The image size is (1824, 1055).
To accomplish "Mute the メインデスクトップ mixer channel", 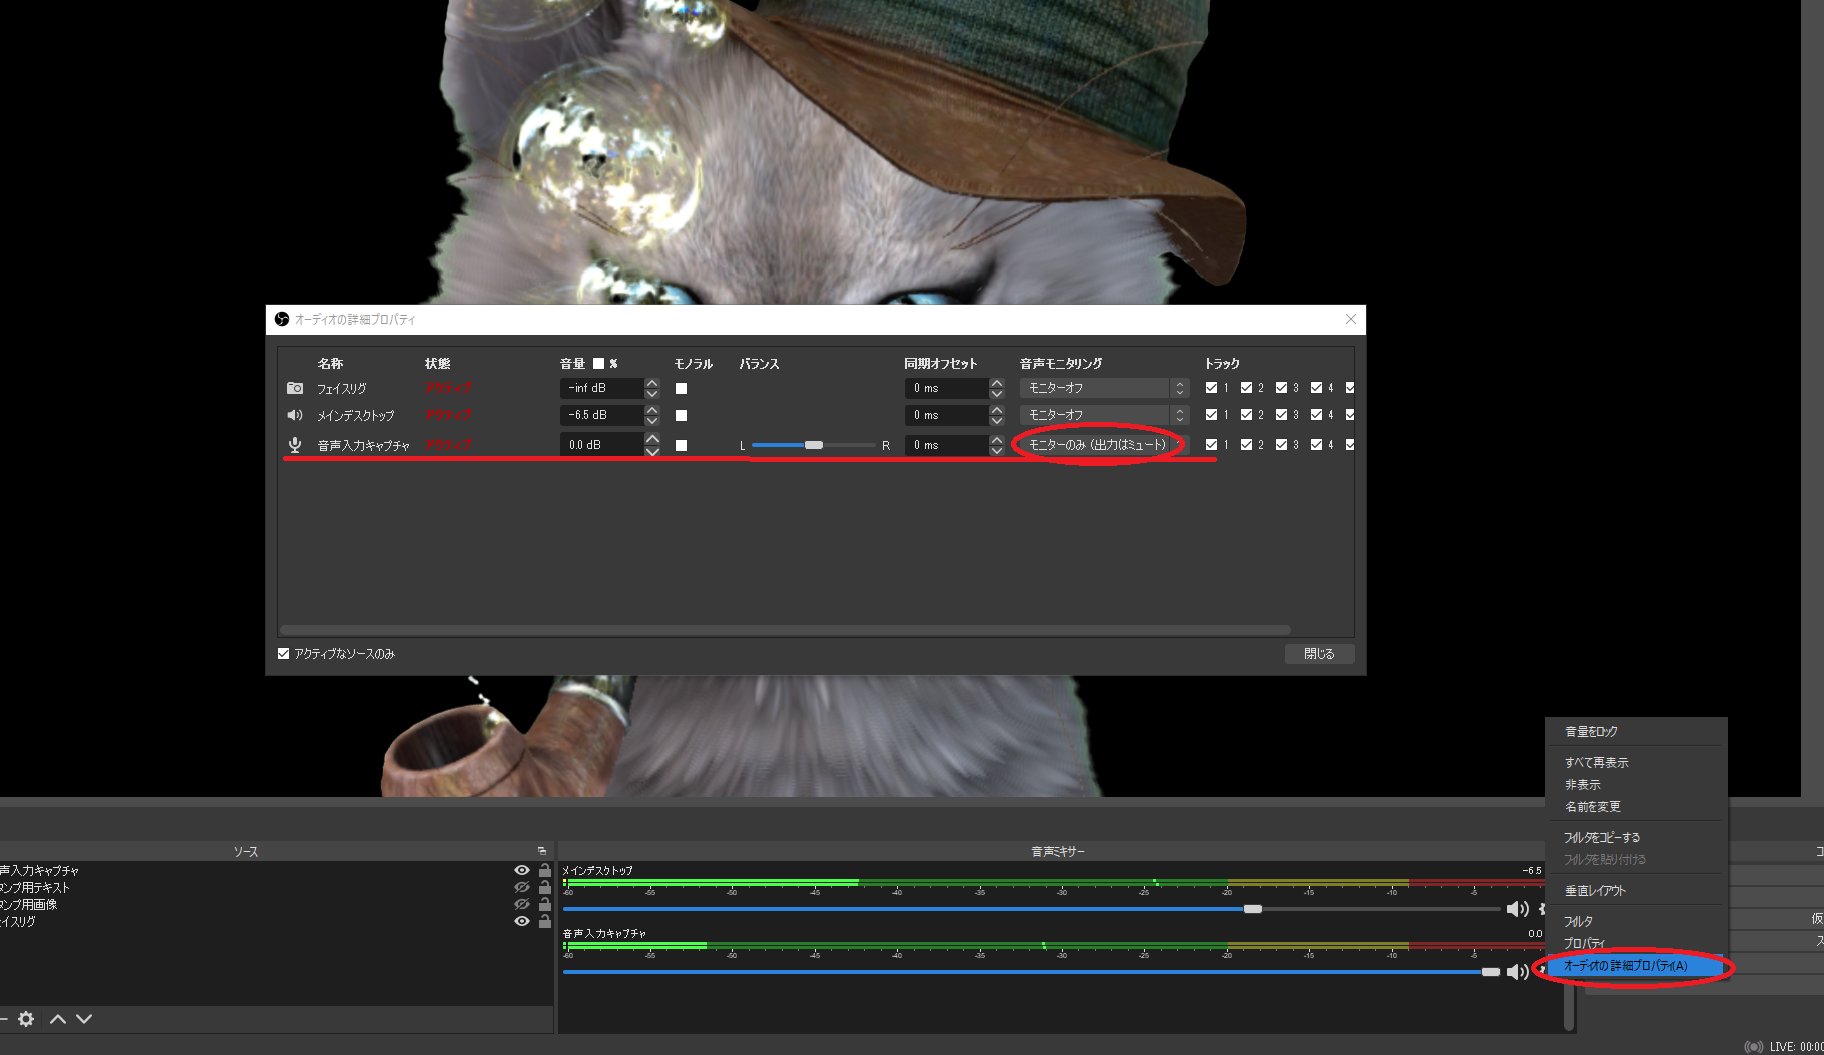I will [x=1517, y=909].
